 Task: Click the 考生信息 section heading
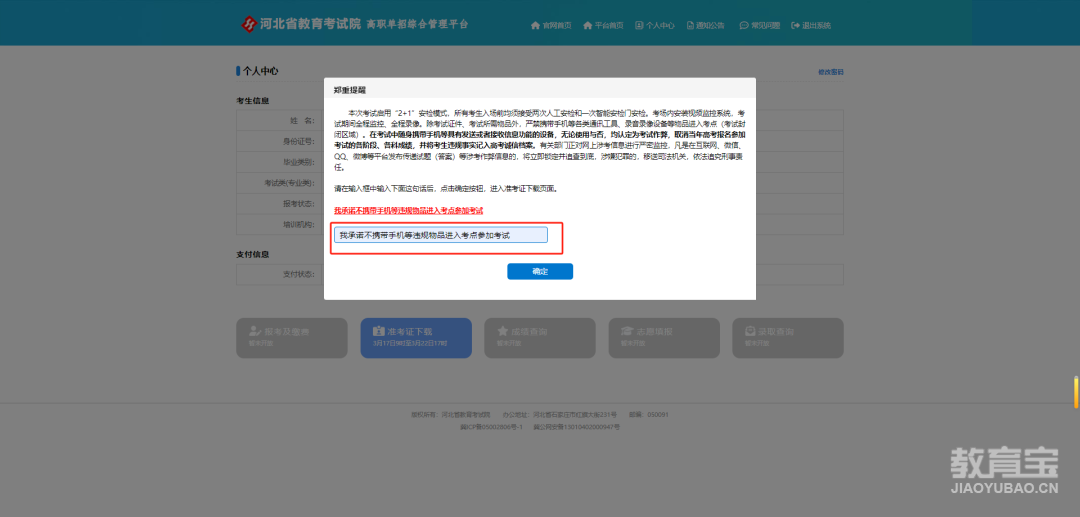click(253, 101)
